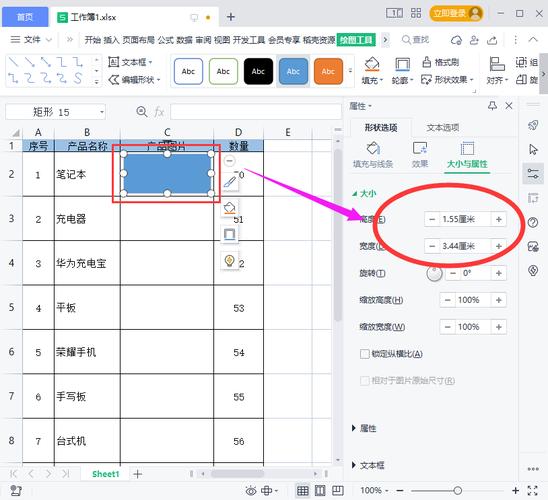Switch to page layout view icon in status bar
Image resolution: width=548 pixels, height=500 pixels.
pos(320,491)
